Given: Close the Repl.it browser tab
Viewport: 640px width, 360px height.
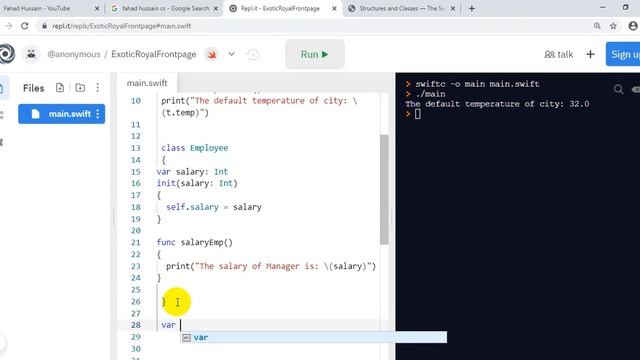Looking at the screenshot, I should click(x=334, y=8).
